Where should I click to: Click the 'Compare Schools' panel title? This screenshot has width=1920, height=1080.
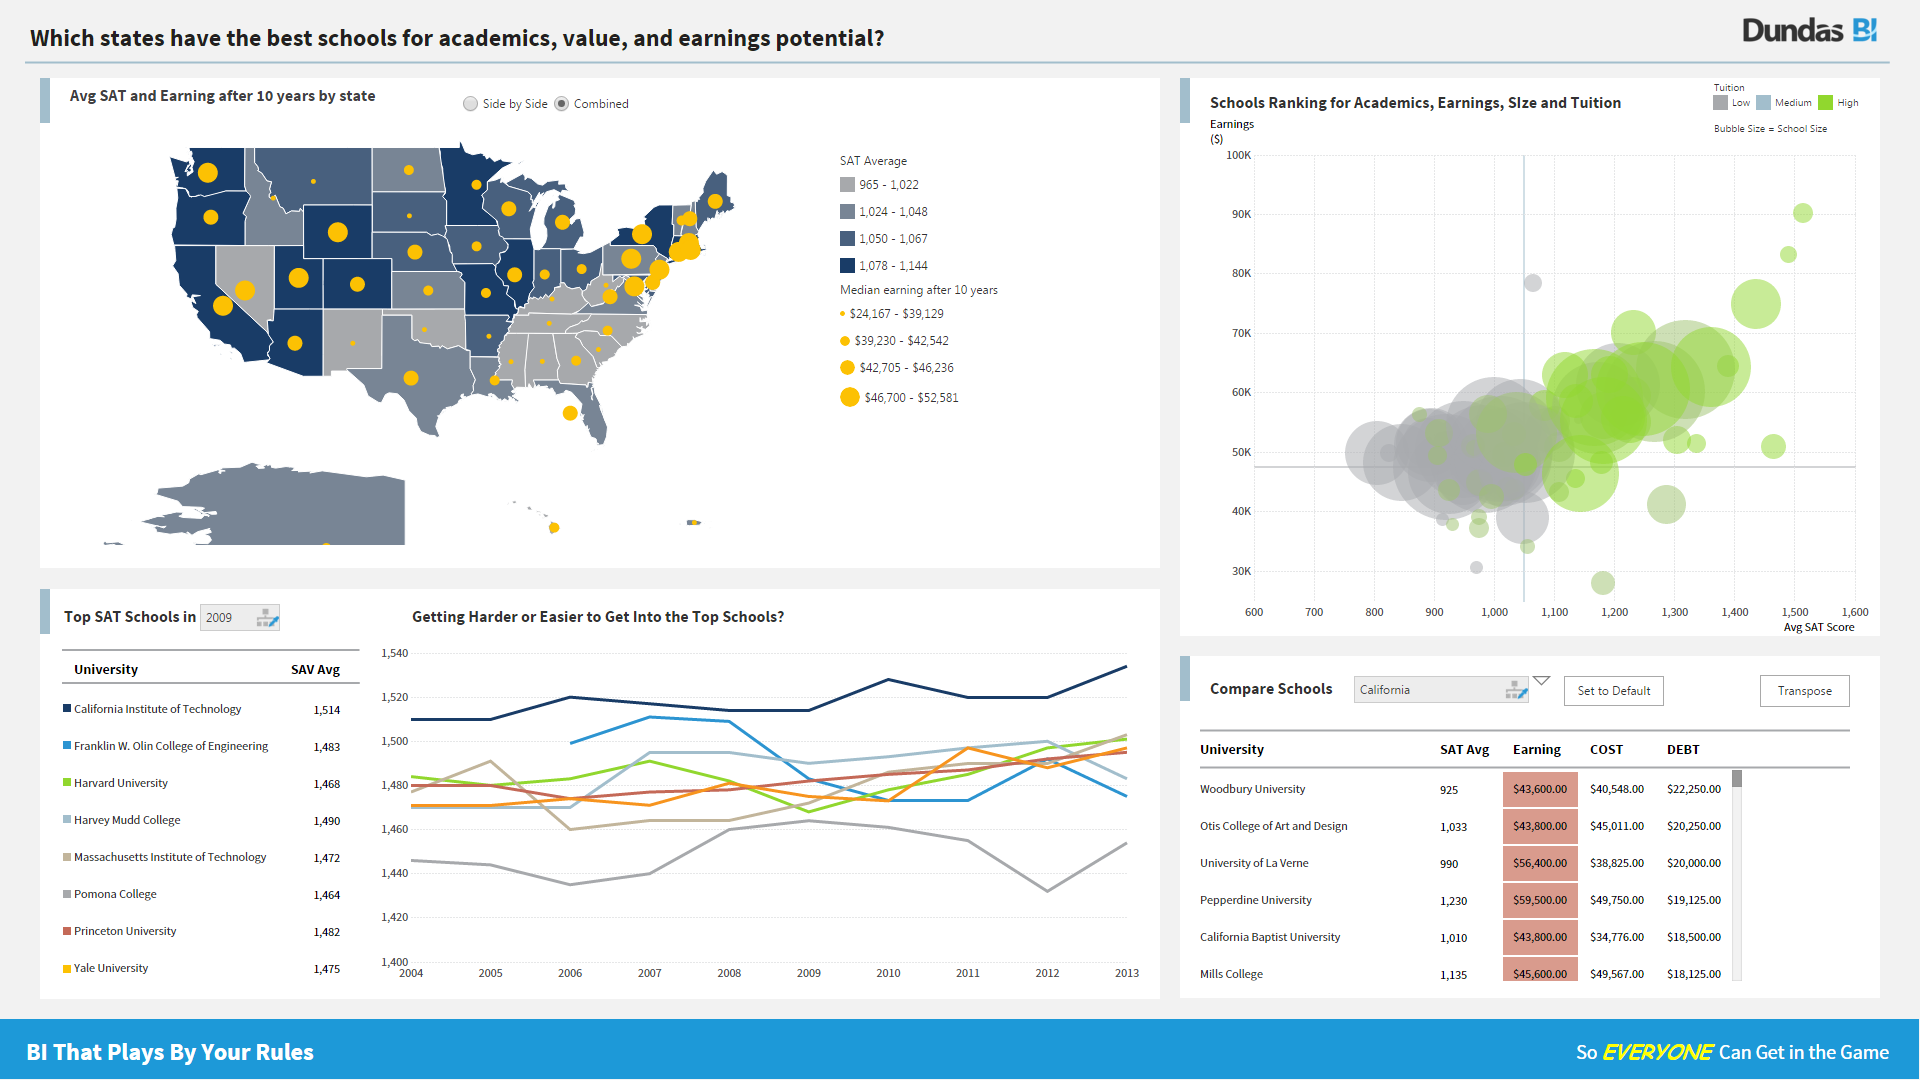pyautogui.click(x=1271, y=689)
